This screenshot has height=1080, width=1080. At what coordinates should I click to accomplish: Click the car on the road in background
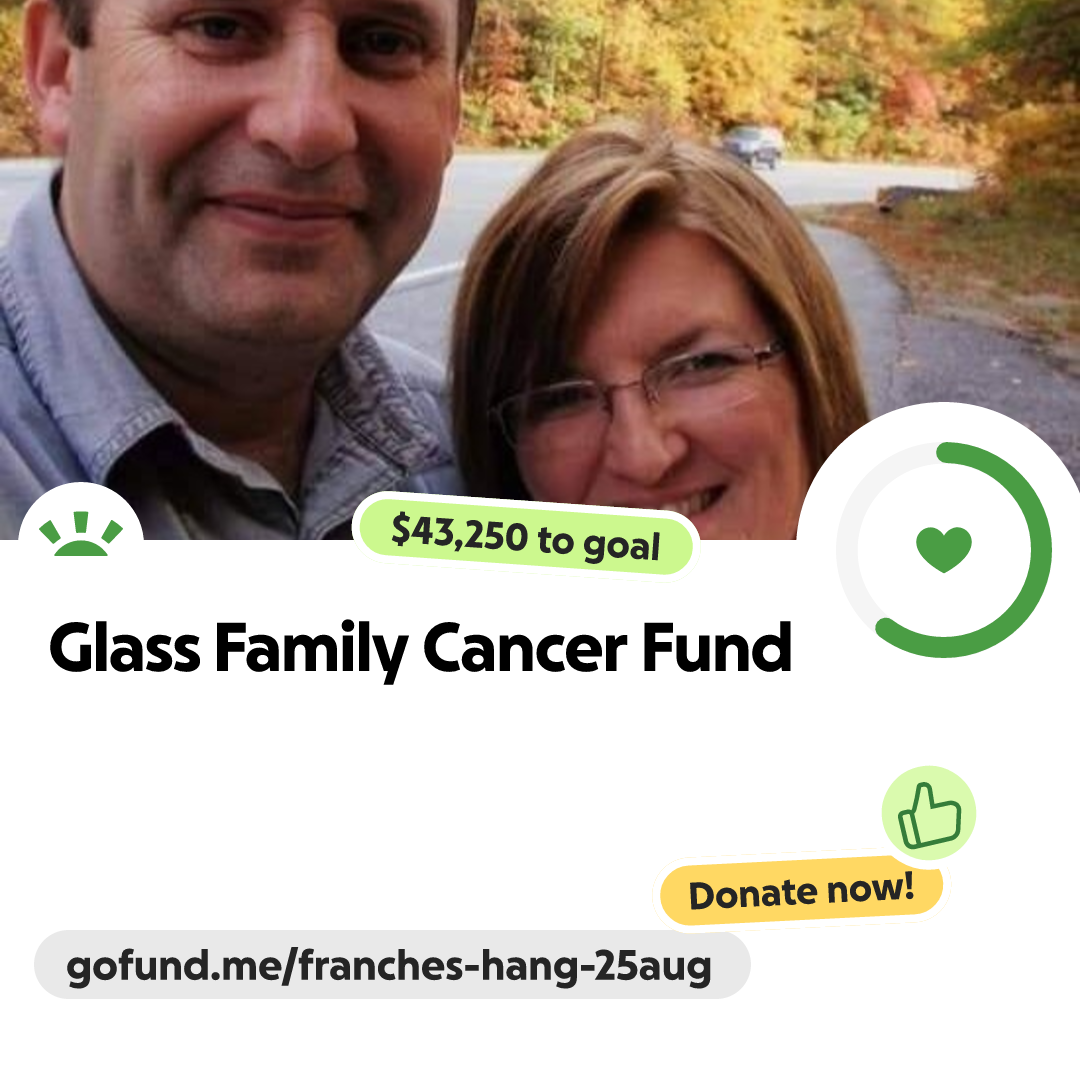(x=752, y=146)
